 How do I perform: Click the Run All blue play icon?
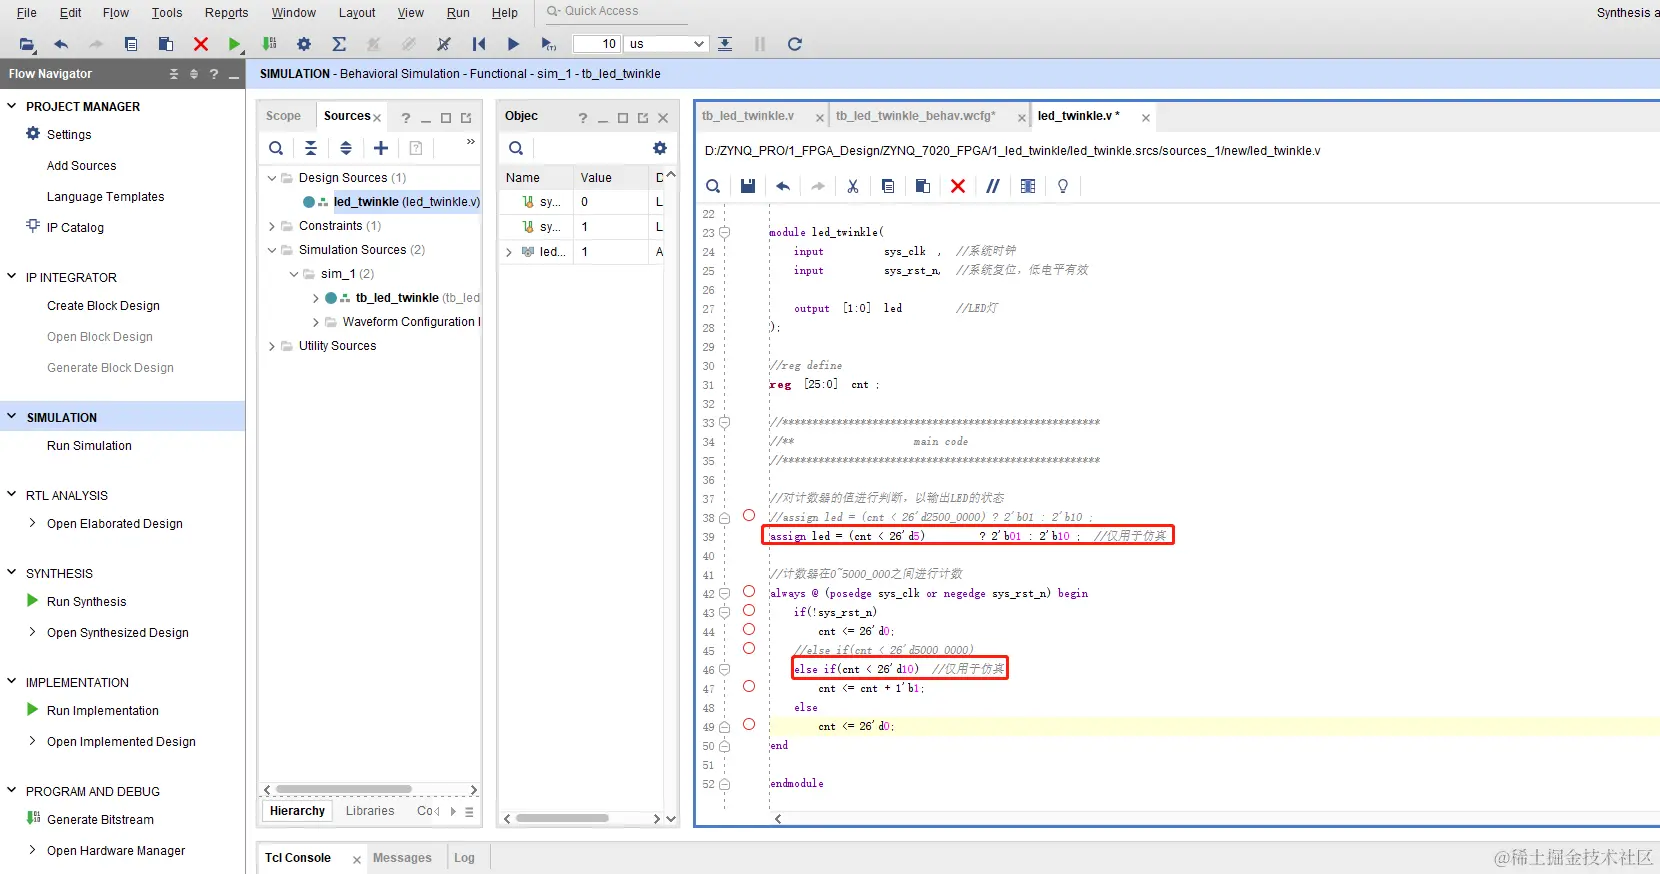(x=513, y=44)
